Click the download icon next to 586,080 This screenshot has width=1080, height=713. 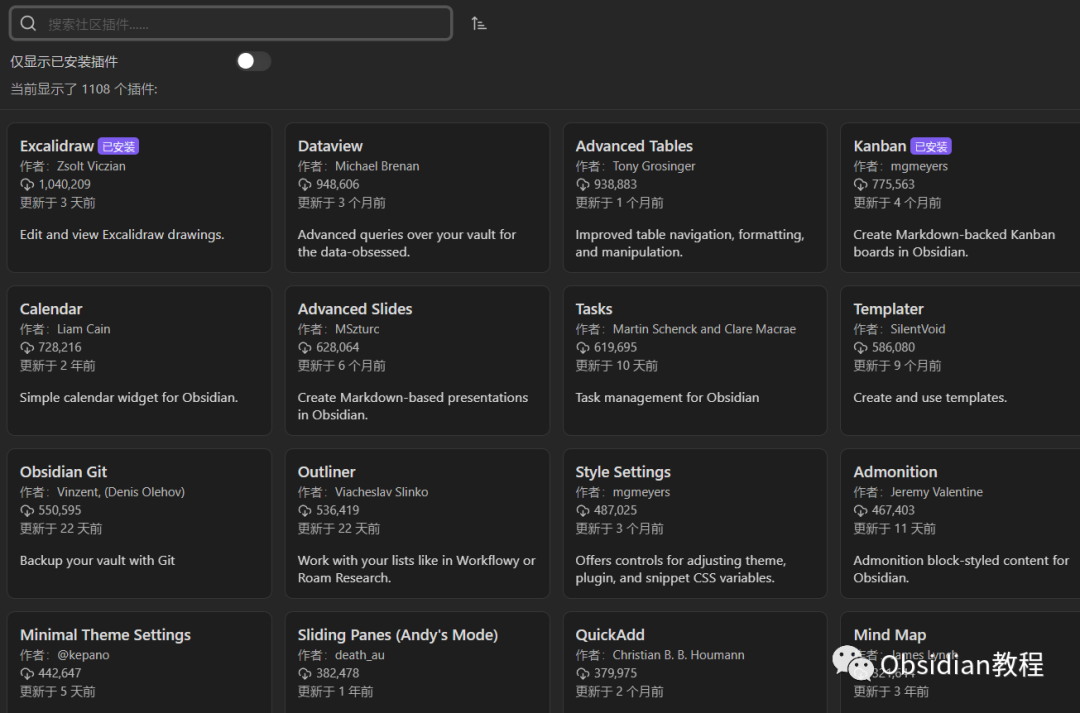click(x=860, y=348)
